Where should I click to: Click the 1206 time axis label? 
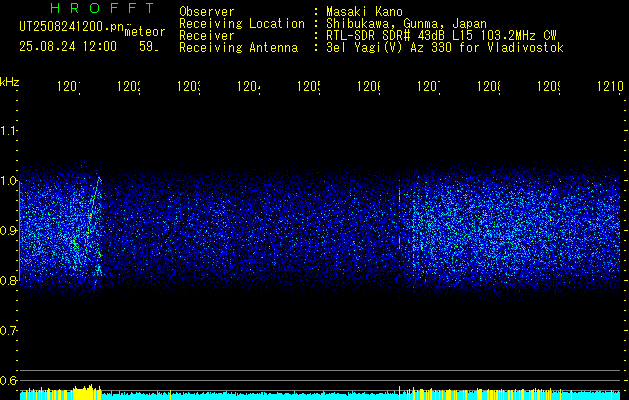coord(369,87)
